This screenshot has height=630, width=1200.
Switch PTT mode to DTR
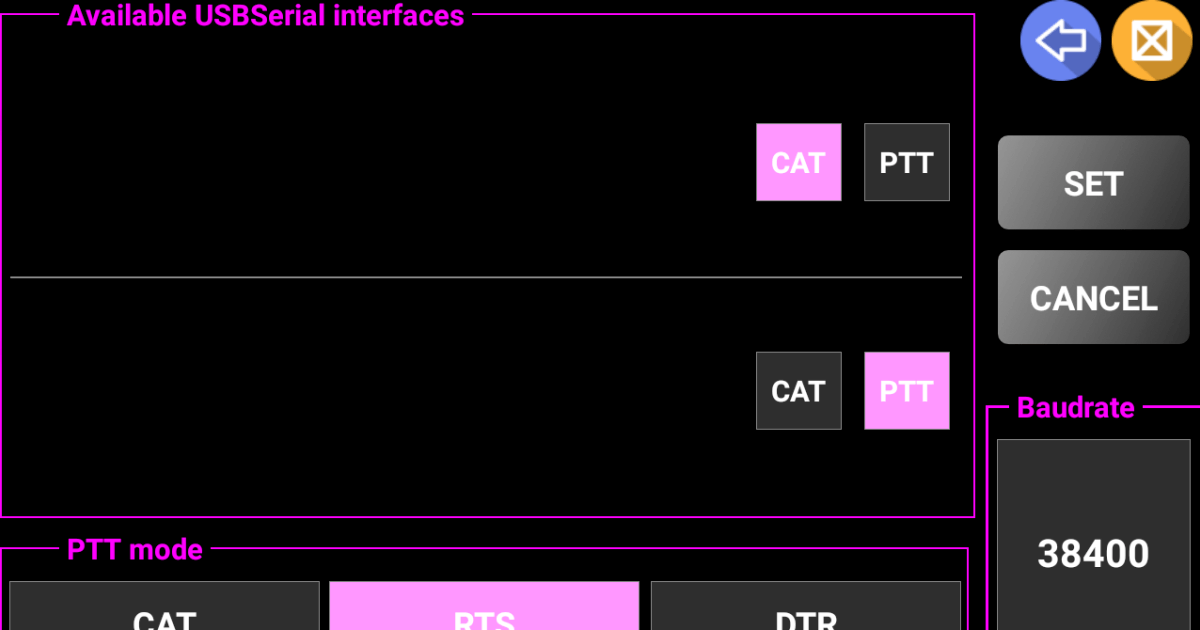tap(805, 612)
